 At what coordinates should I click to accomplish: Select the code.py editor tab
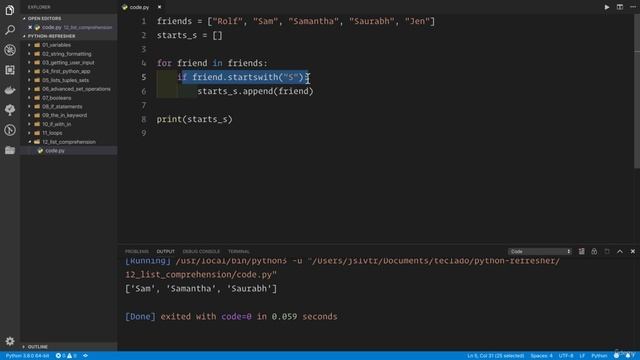click(x=139, y=7)
